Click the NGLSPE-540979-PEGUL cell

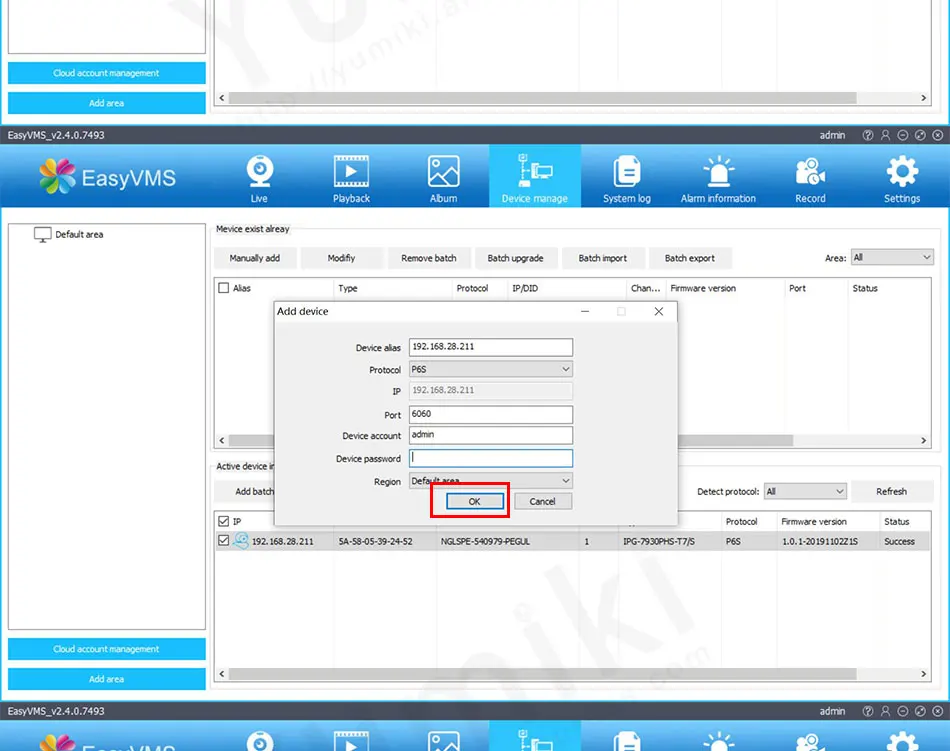click(485, 541)
